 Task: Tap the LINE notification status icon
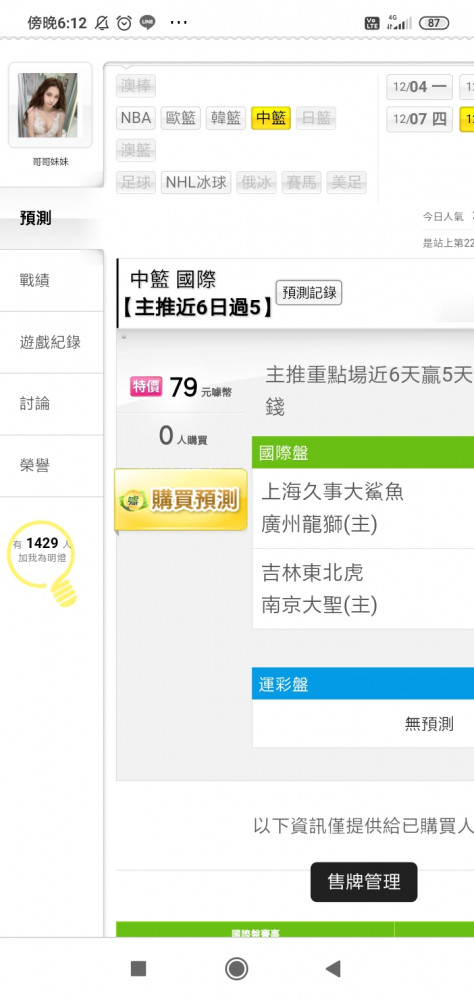tap(148, 23)
